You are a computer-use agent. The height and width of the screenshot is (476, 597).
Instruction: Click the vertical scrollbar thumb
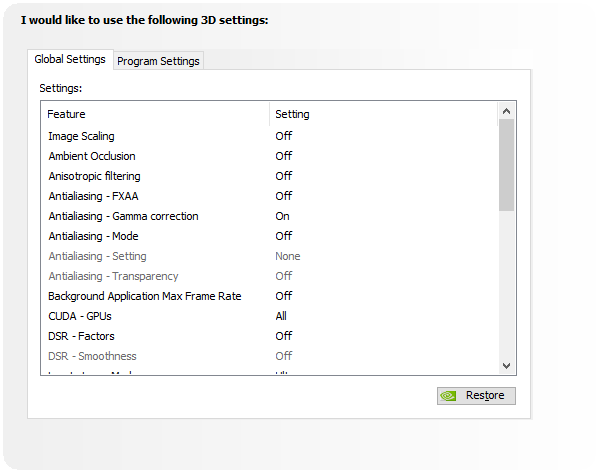[x=506, y=165]
